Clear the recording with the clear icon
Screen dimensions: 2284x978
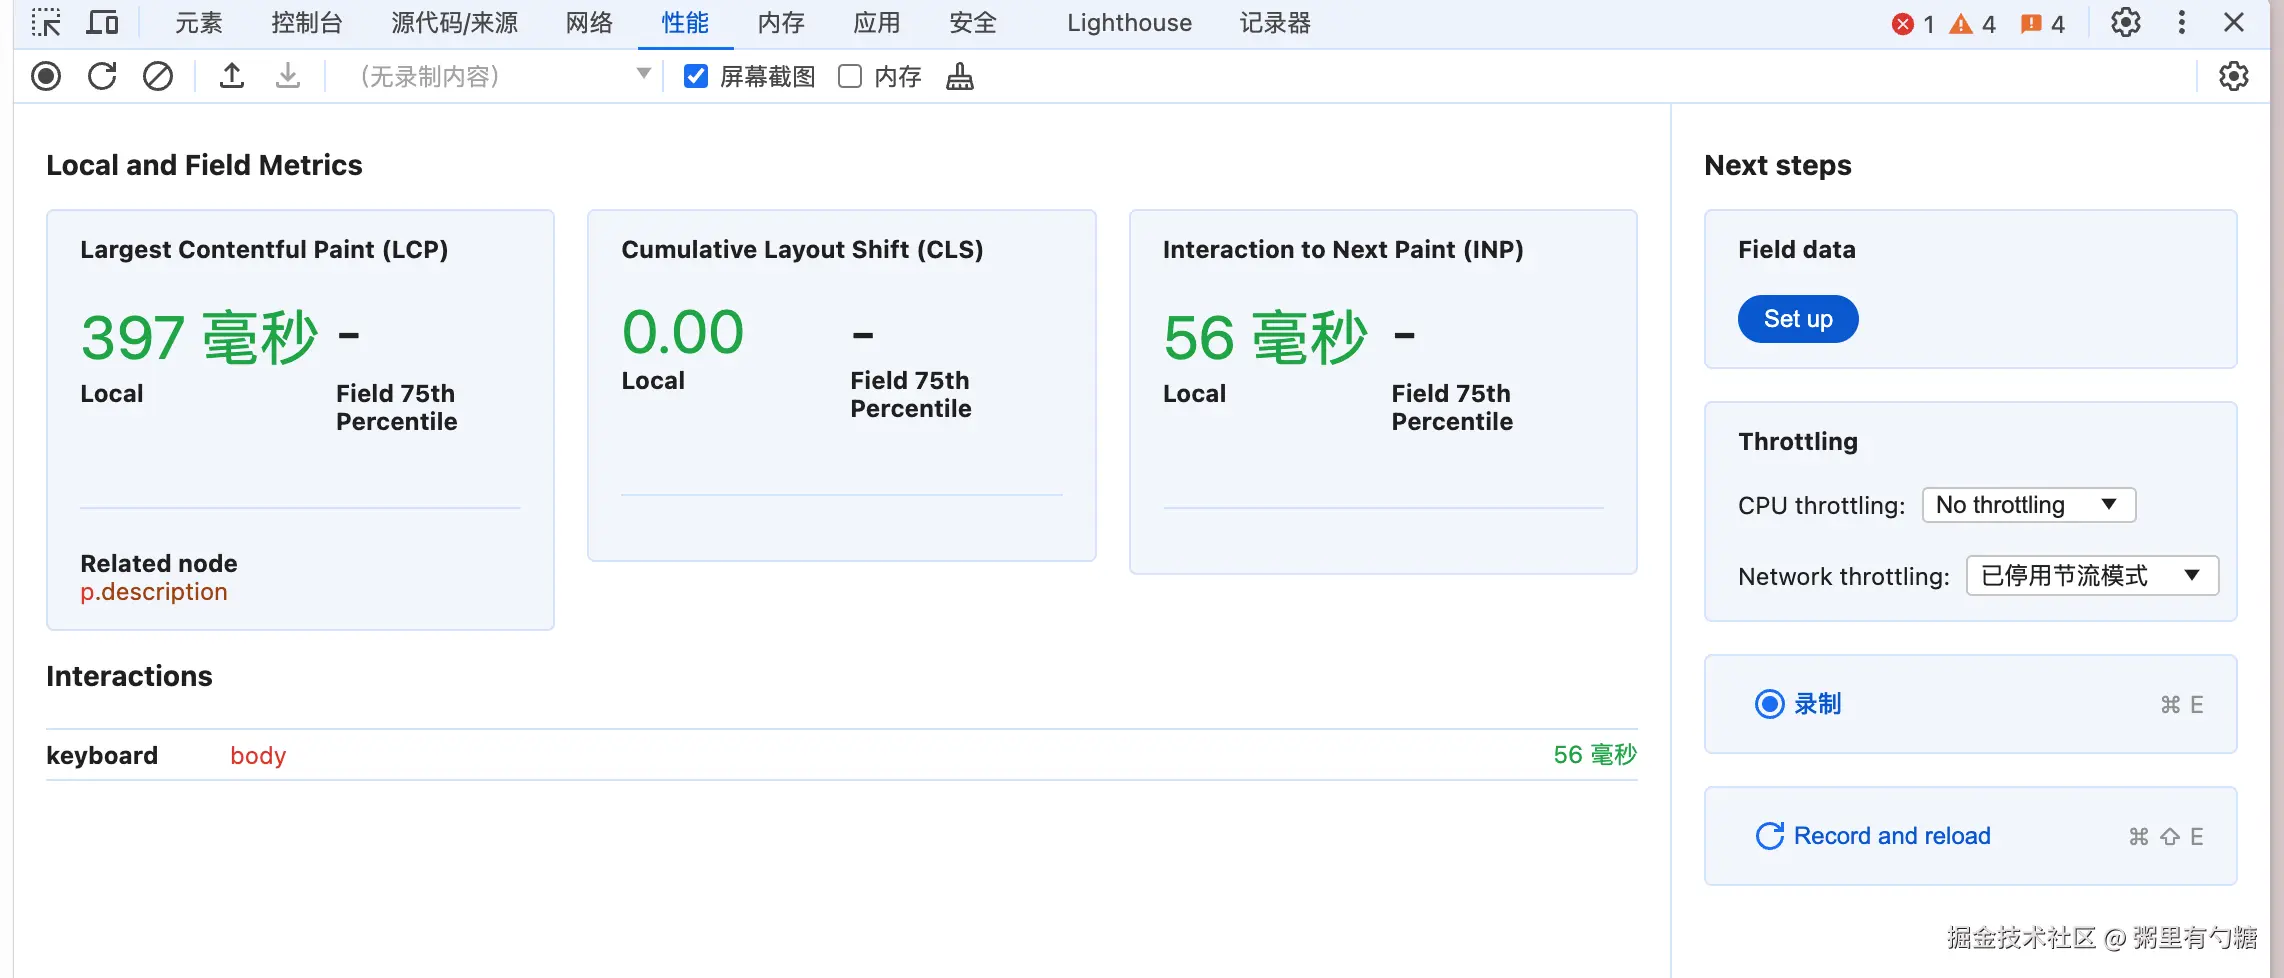pyautogui.click(x=158, y=76)
